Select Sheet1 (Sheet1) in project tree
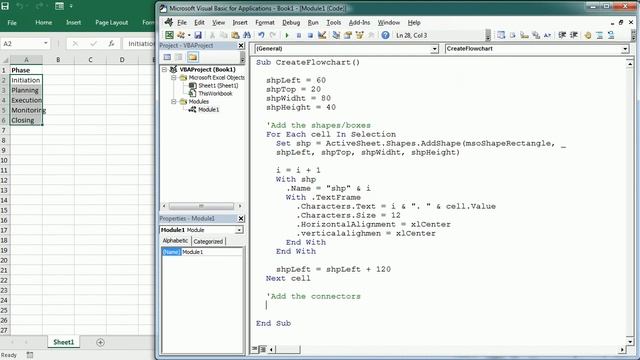640x360 pixels. (x=218, y=86)
